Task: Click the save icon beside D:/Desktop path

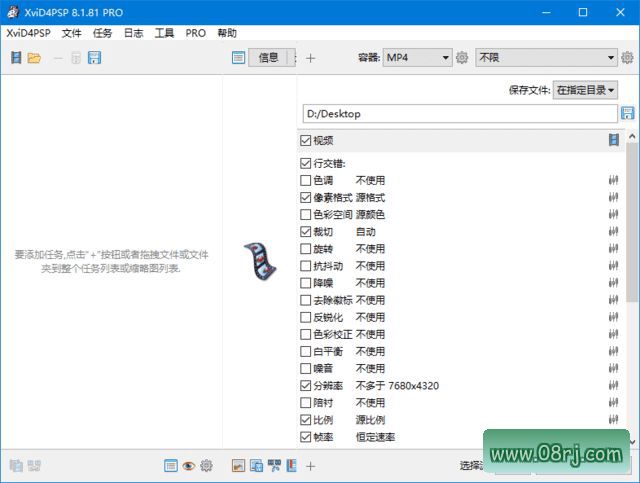Action: pos(627,113)
